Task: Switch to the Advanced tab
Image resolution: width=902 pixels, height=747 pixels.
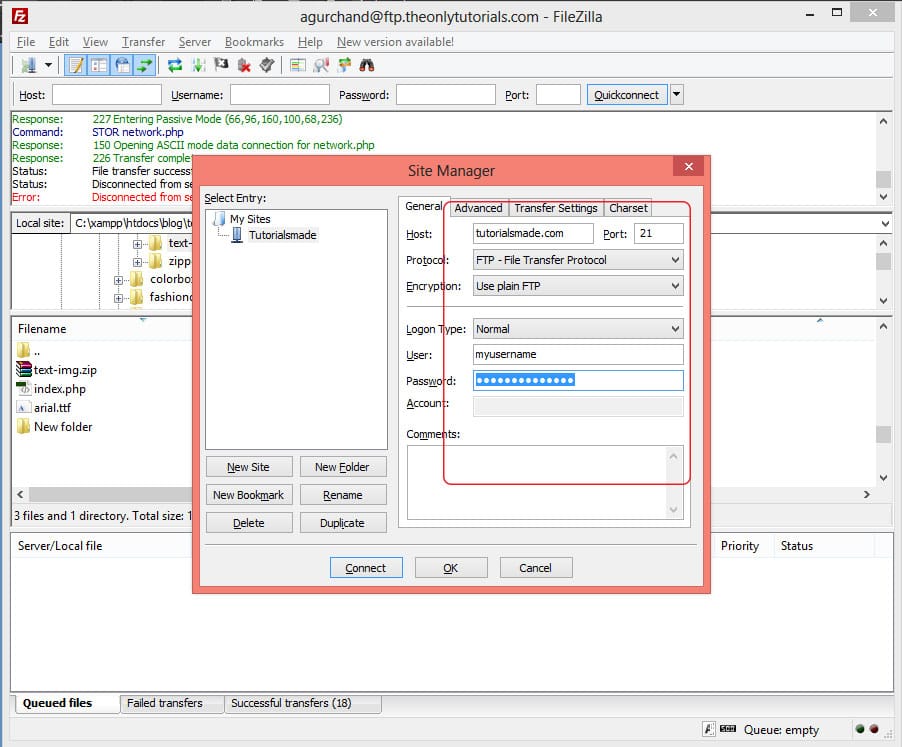Action: pos(478,208)
